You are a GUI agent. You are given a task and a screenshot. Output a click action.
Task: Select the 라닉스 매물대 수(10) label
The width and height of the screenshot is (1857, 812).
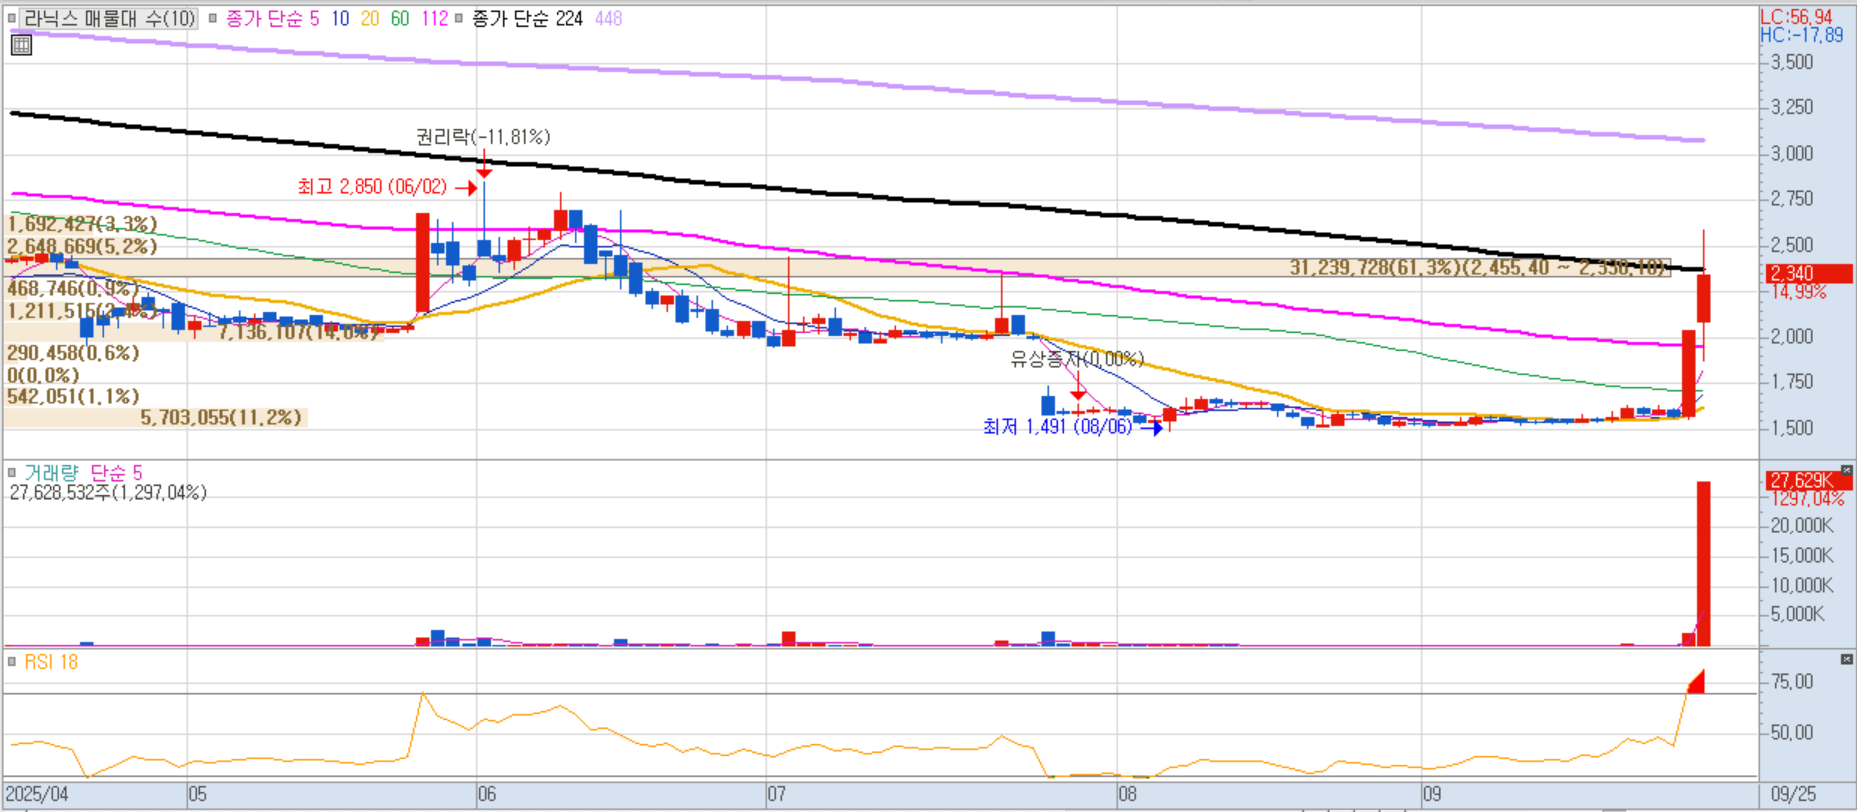[x=110, y=18]
